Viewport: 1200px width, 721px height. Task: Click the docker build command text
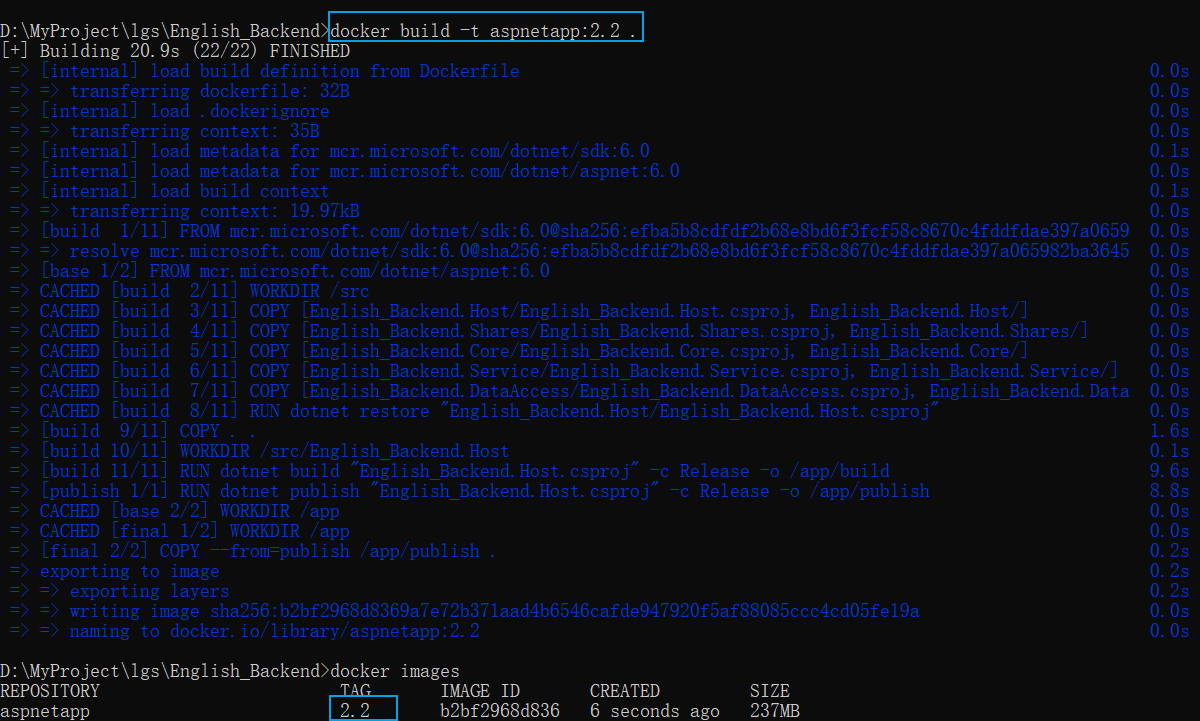pyautogui.click(x=484, y=31)
